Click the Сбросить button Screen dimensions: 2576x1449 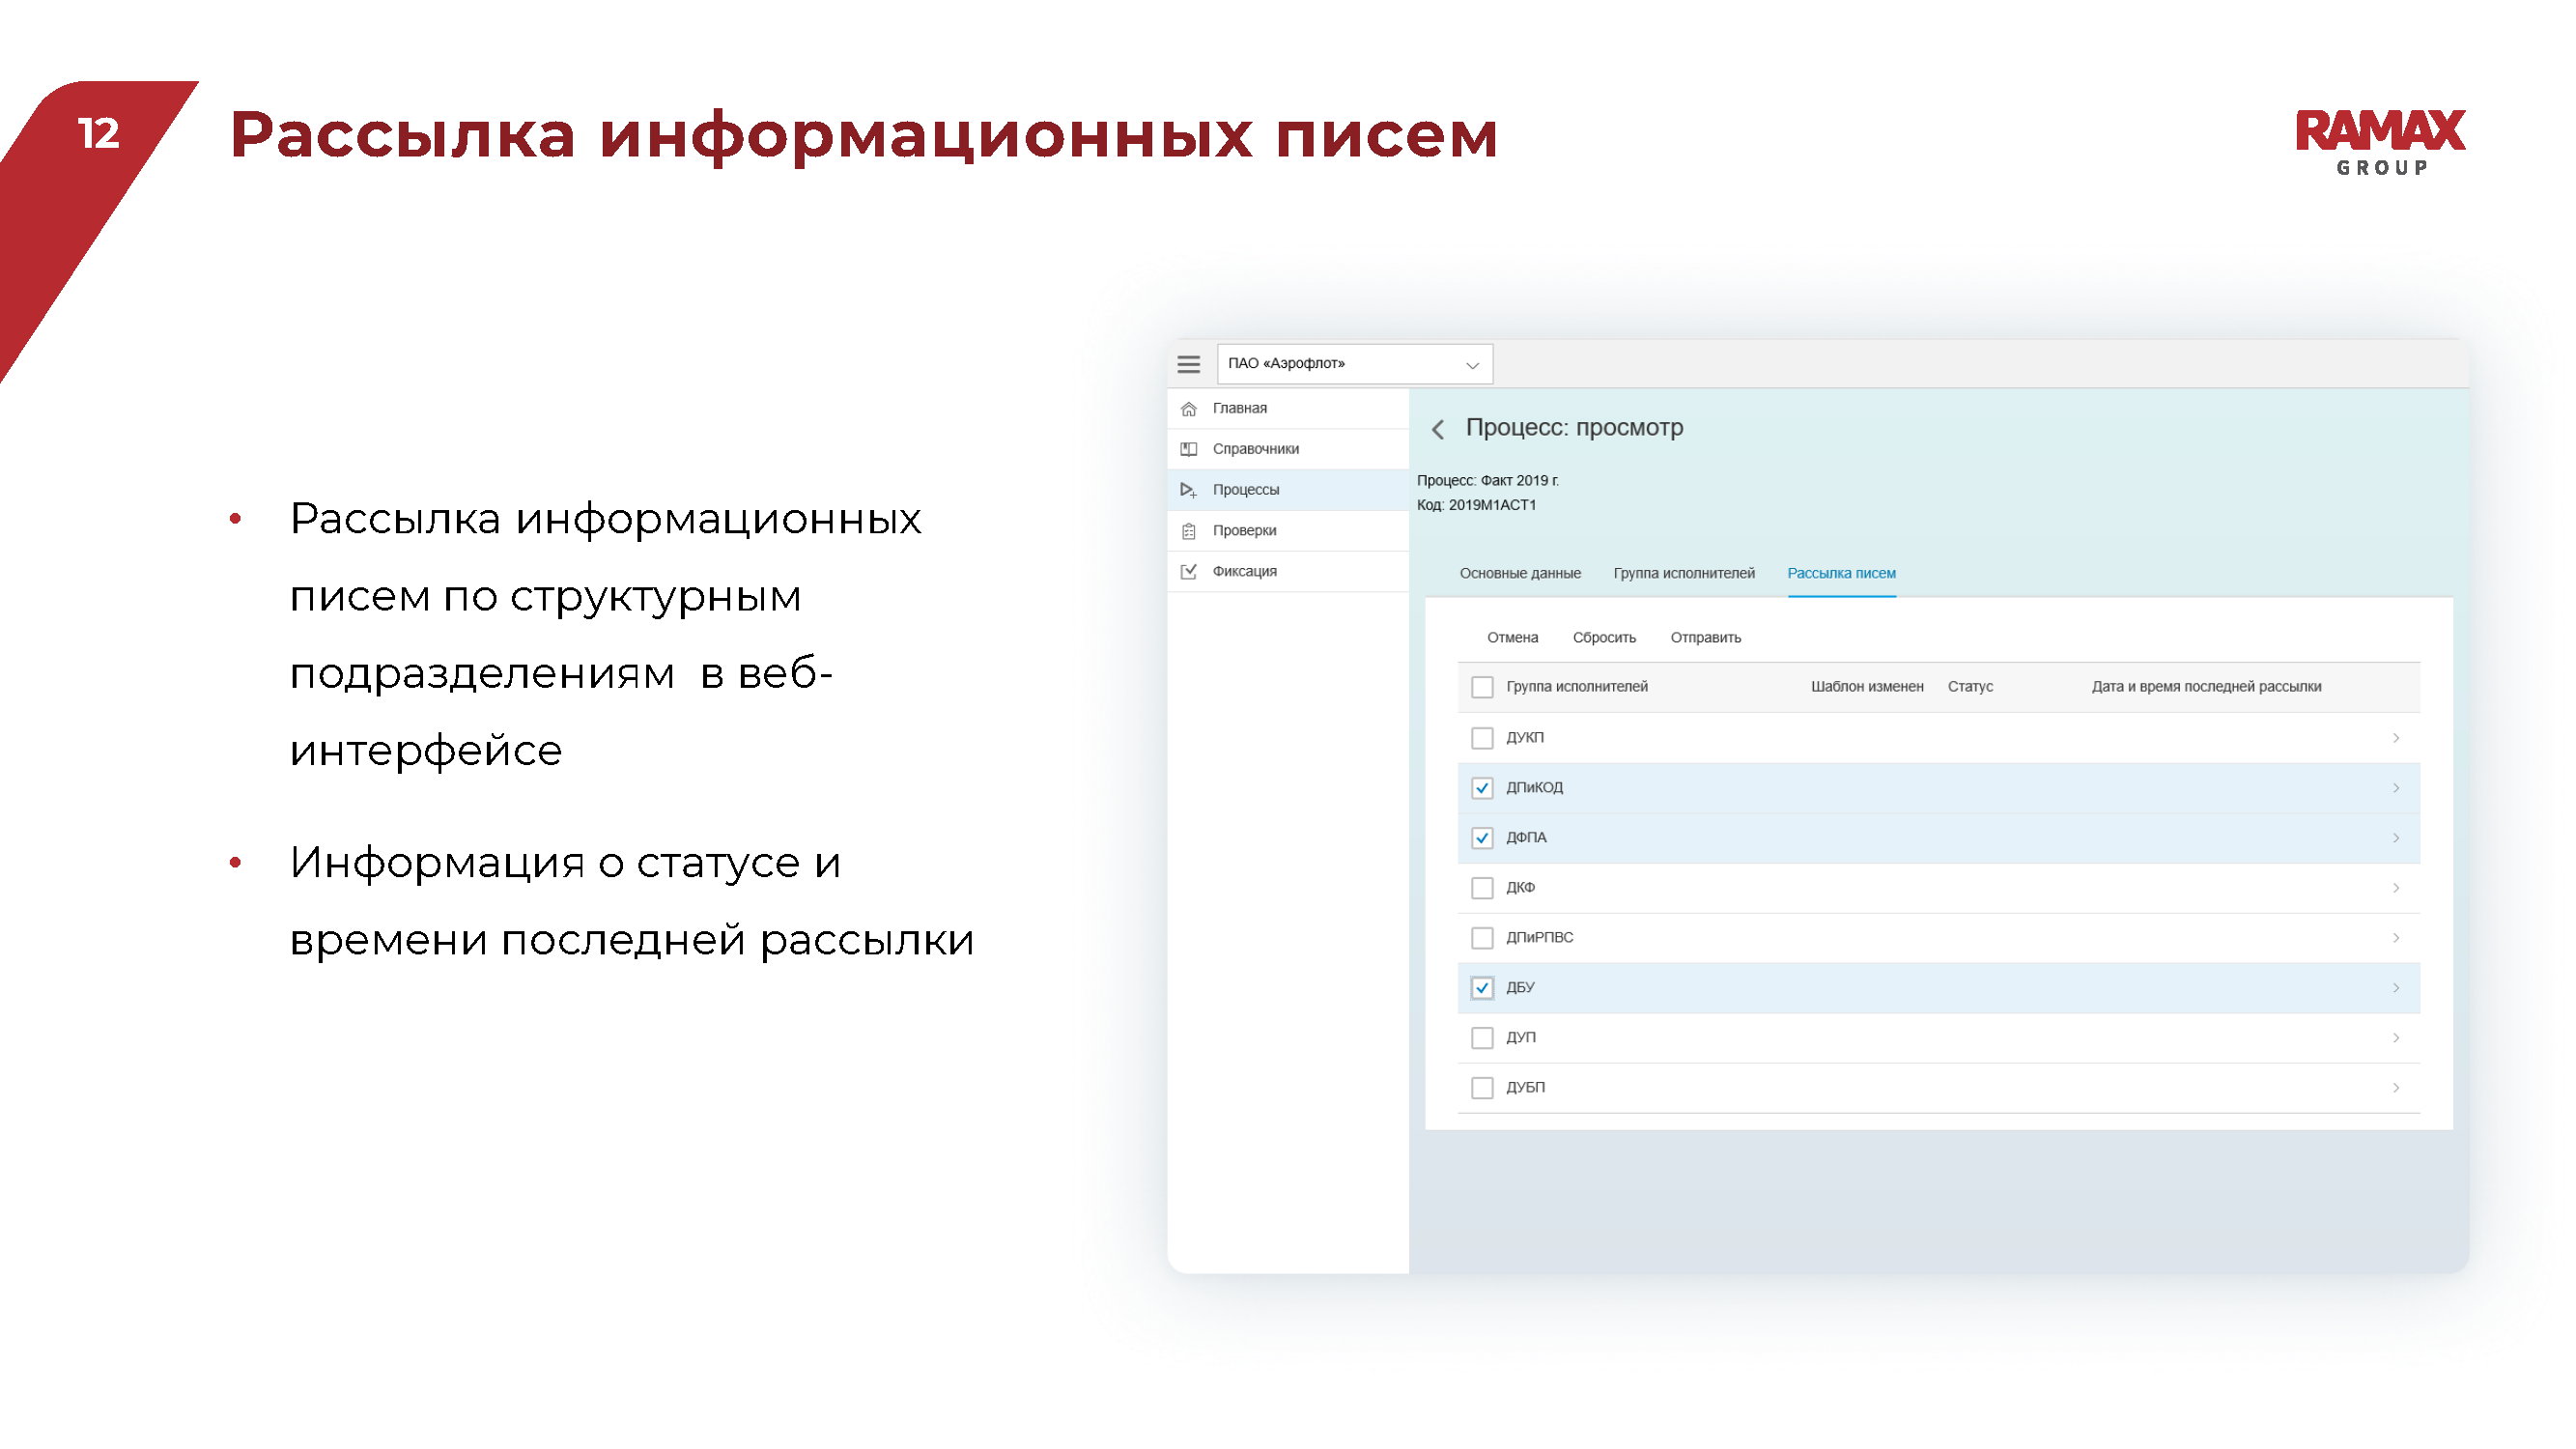point(1604,638)
